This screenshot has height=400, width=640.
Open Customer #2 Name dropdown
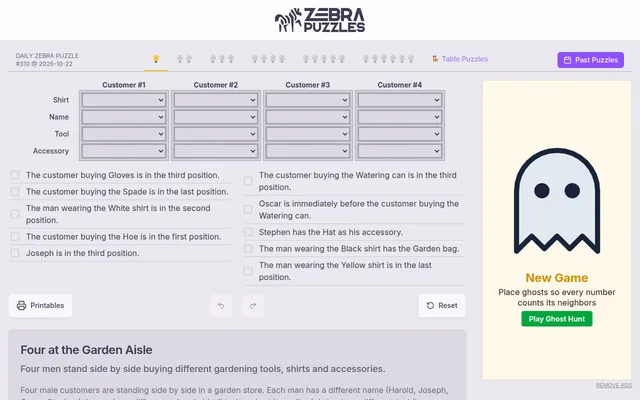(216, 117)
